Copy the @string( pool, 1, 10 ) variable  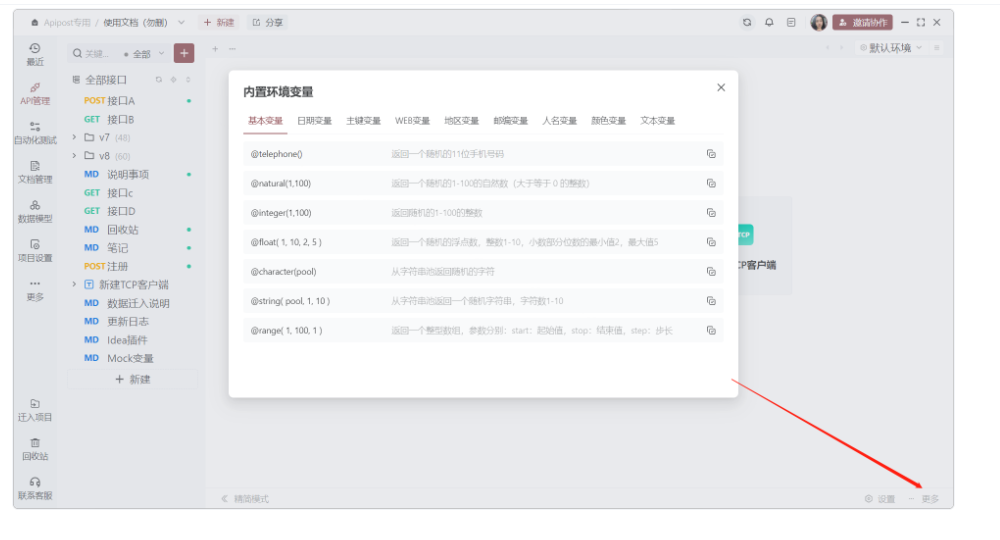pyautogui.click(x=711, y=301)
